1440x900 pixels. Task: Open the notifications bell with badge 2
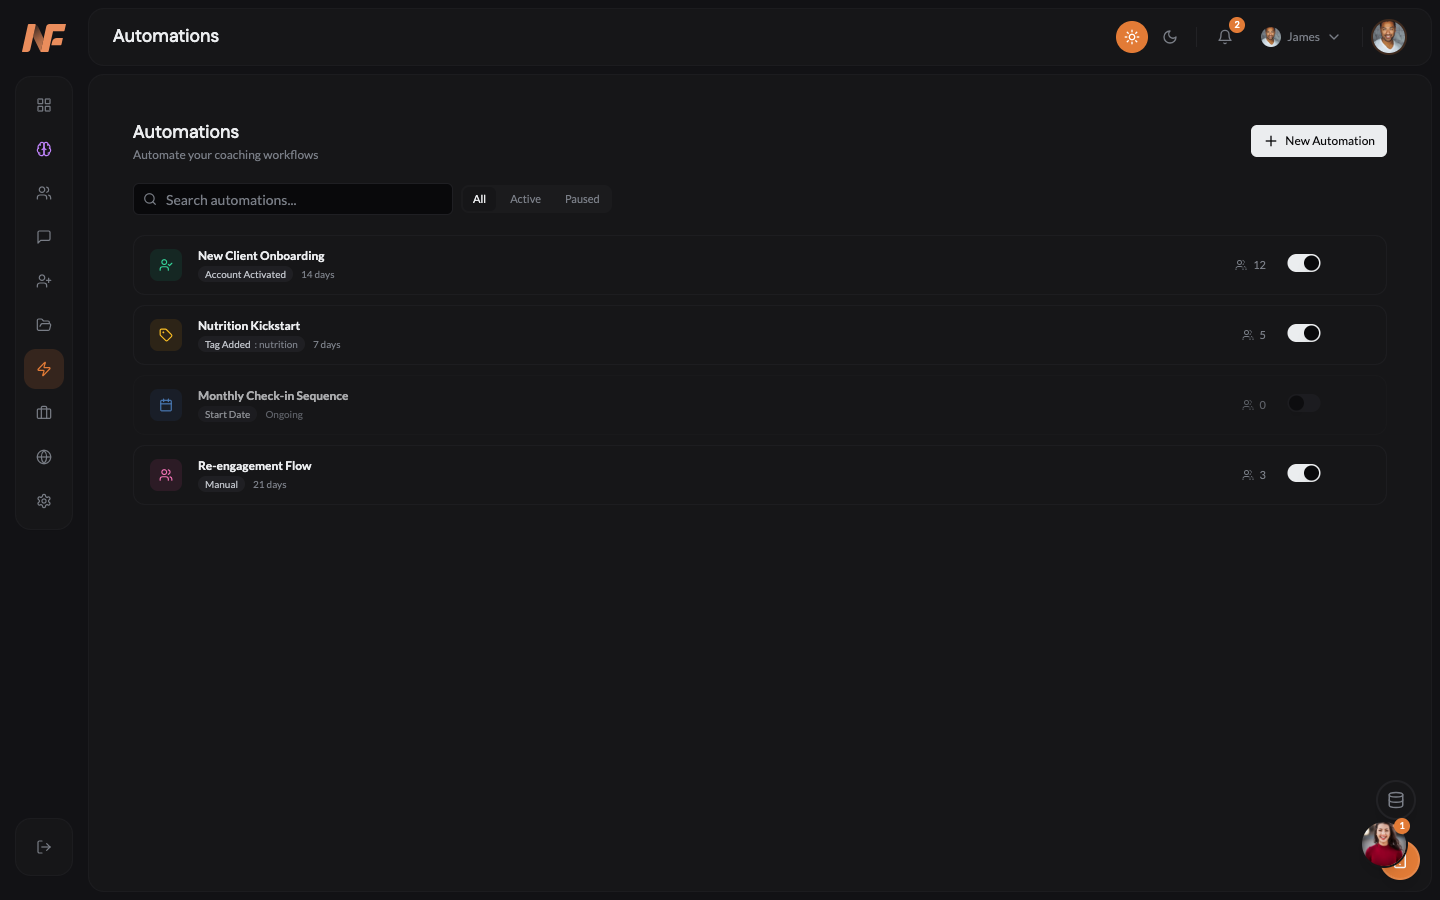1225,37
